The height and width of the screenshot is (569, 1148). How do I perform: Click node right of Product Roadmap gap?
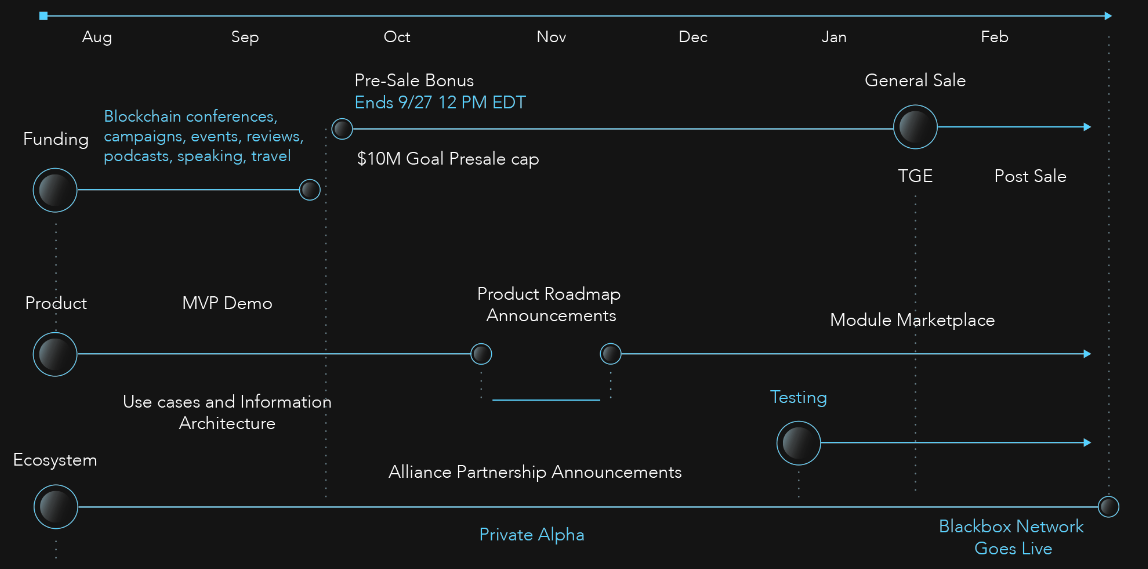pyautogui.click(x=610, y=354)
